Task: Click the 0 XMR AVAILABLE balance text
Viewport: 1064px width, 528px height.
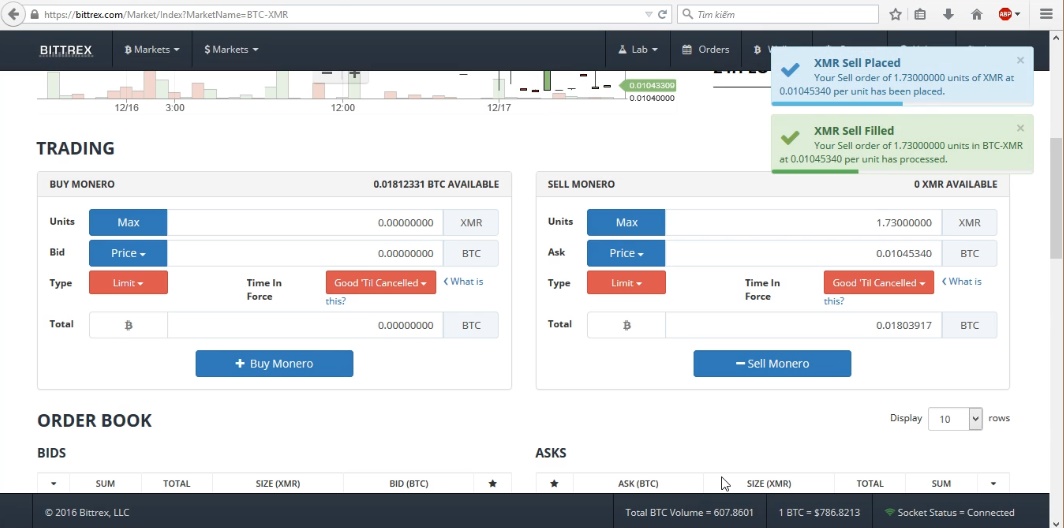Action: [x=955, y=184]
